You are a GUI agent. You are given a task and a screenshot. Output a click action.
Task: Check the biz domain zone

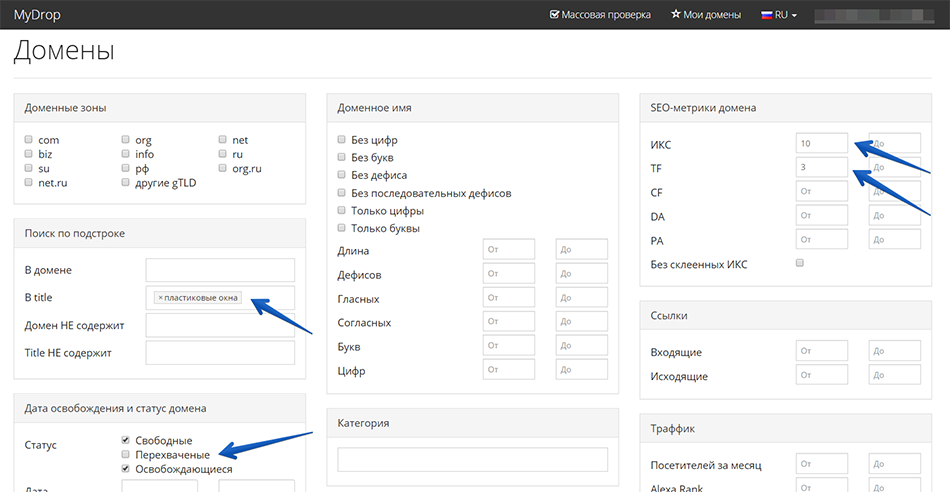coord(28,154)
